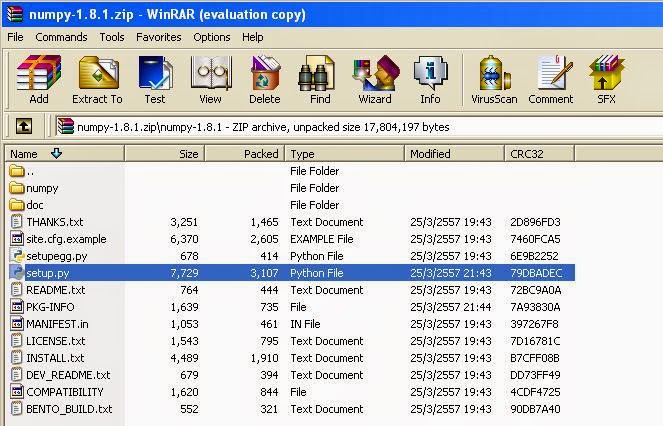
Task: Click CRC32 value 79DBADEC
Action: point(536,273)
